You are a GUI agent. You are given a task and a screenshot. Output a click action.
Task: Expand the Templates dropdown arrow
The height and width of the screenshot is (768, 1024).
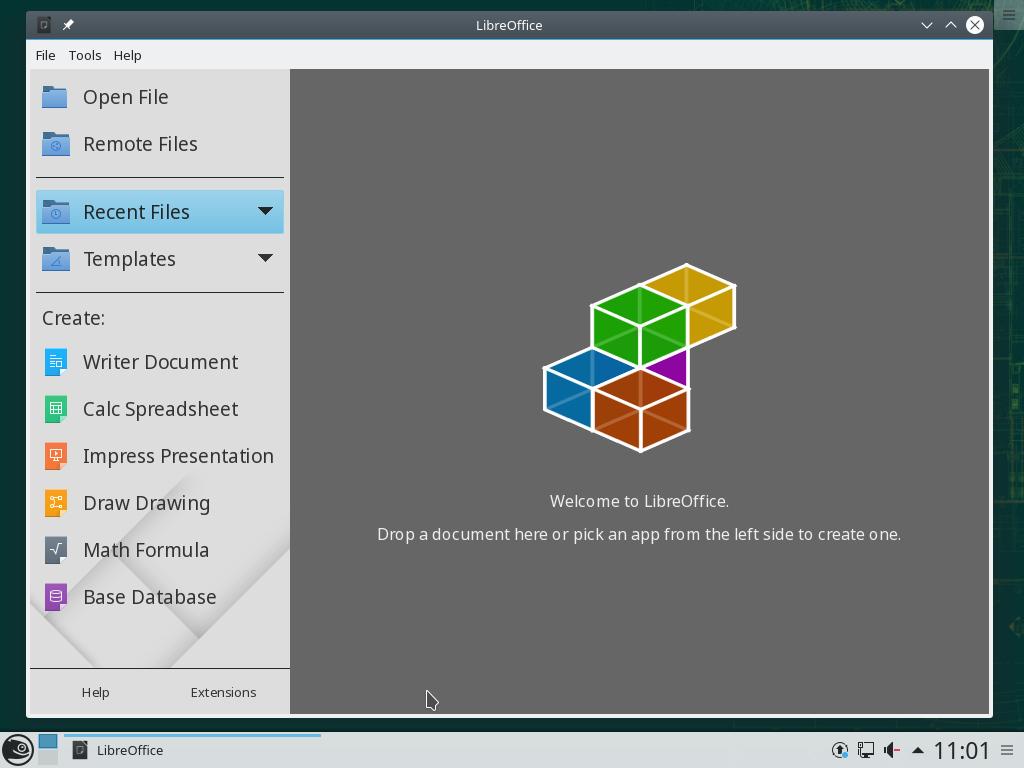pyautogui.click(x=265, y=258)
